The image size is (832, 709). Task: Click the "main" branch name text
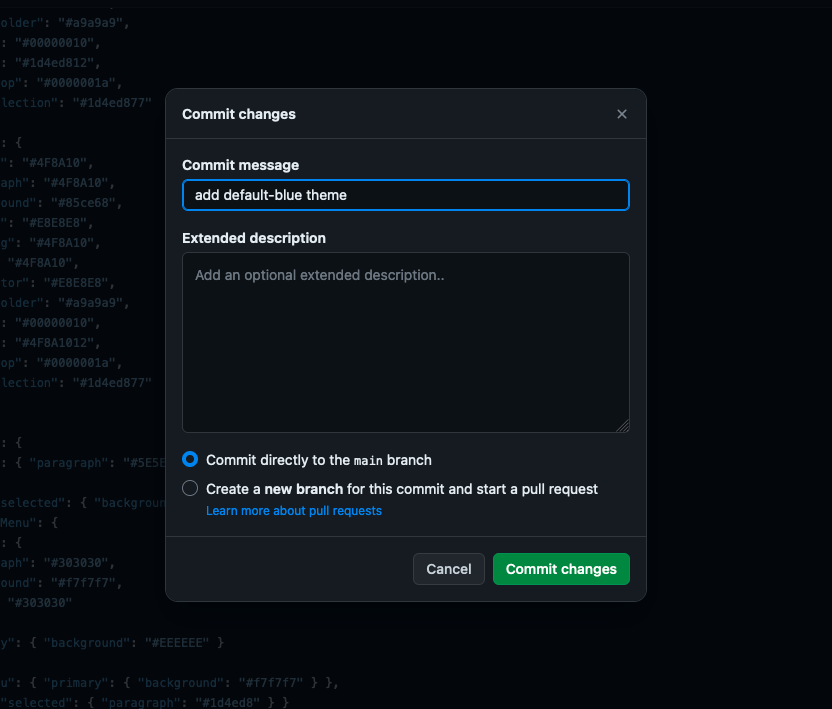click(368, 461)
